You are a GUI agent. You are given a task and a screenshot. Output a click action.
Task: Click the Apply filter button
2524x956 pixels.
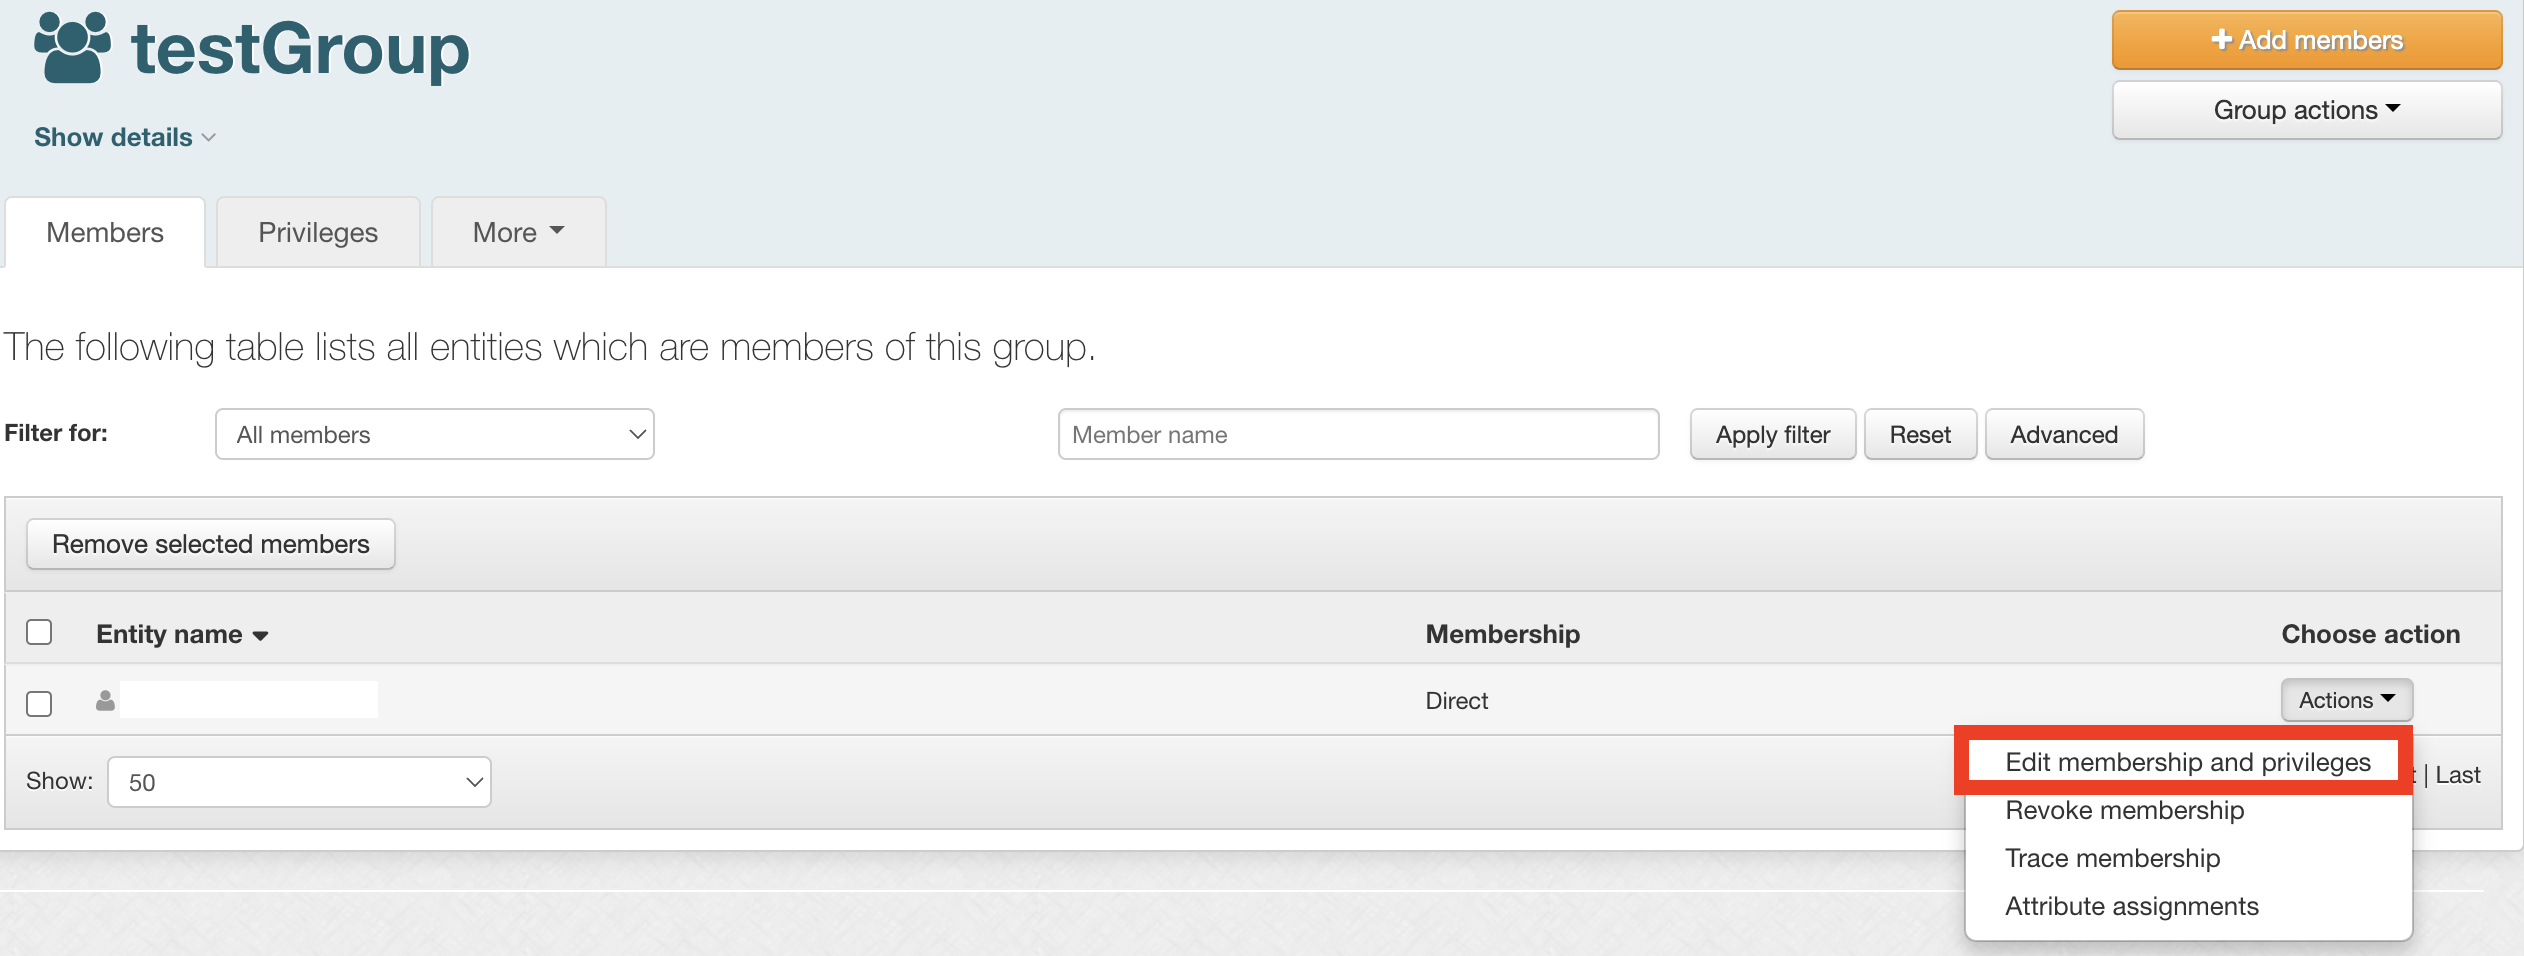(1772, 434)
